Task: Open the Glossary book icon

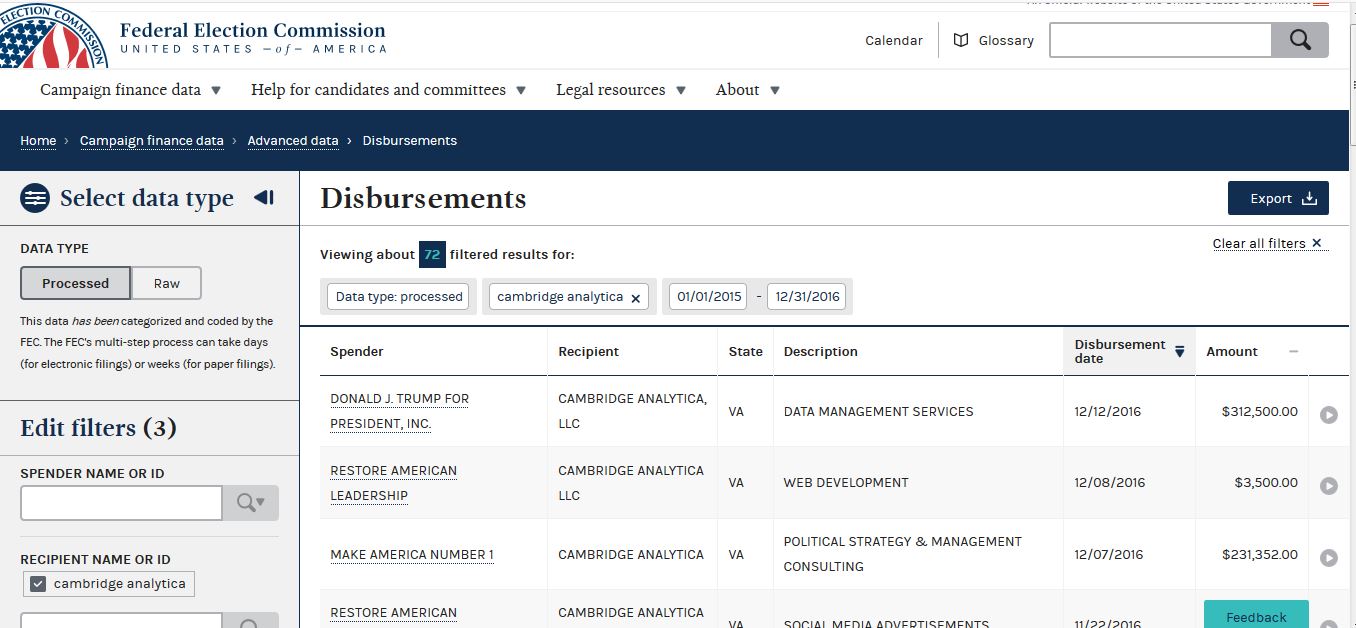Action: point(961,40)
